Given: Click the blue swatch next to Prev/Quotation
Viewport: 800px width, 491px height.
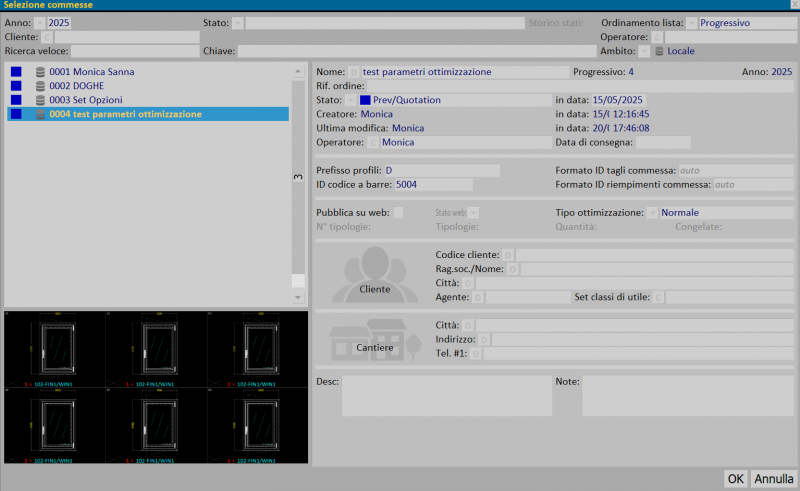Looking at the screenshot, I should click(365, 100).
